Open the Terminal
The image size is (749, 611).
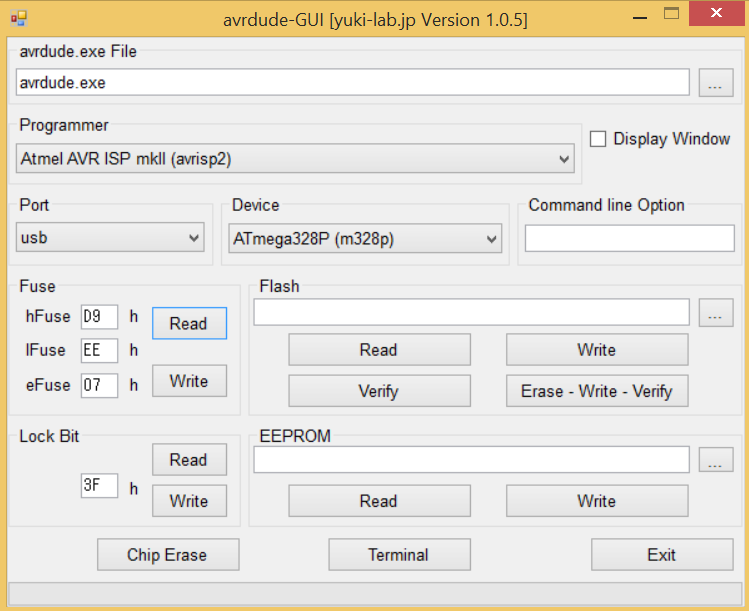coord(398,555)
